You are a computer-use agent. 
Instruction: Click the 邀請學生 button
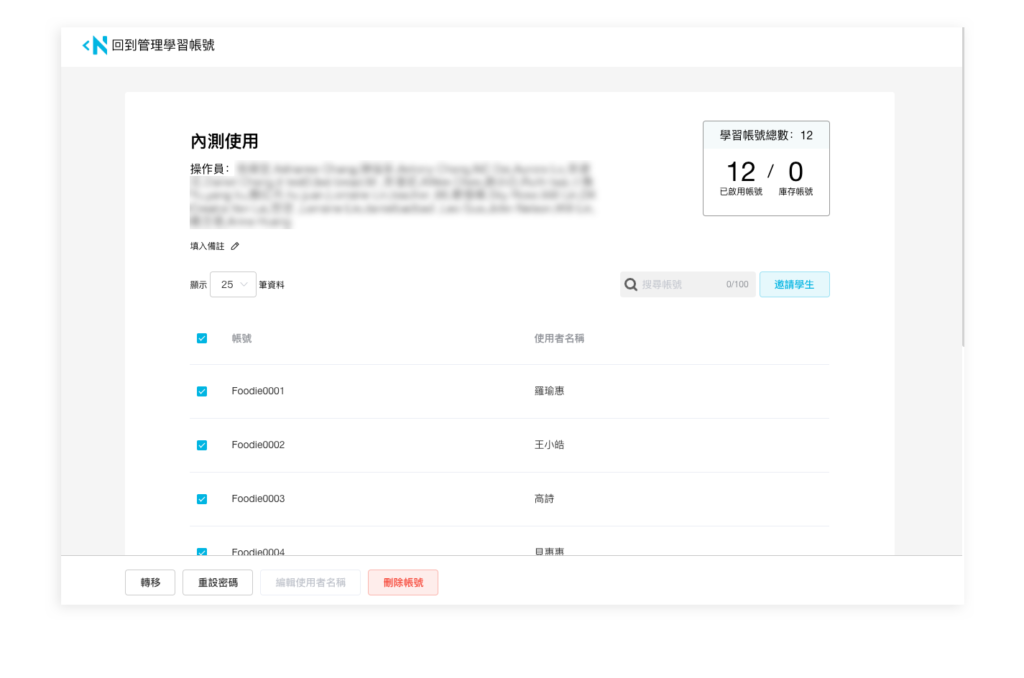point(794,284)
